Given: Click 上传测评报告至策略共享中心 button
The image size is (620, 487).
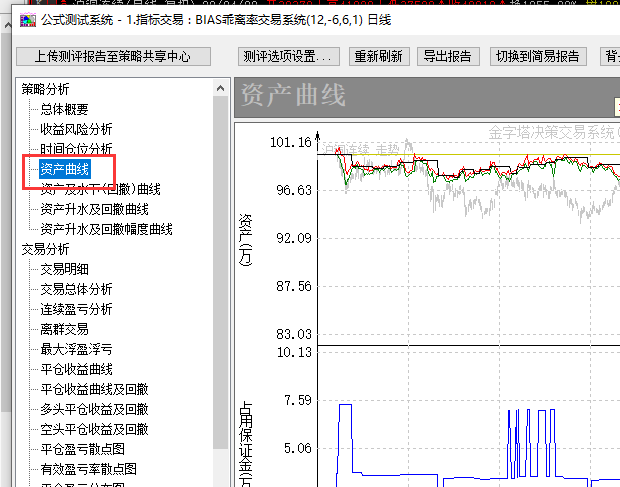Looking at the screenshot, I should pyautogui.click(x=113, y=57).
